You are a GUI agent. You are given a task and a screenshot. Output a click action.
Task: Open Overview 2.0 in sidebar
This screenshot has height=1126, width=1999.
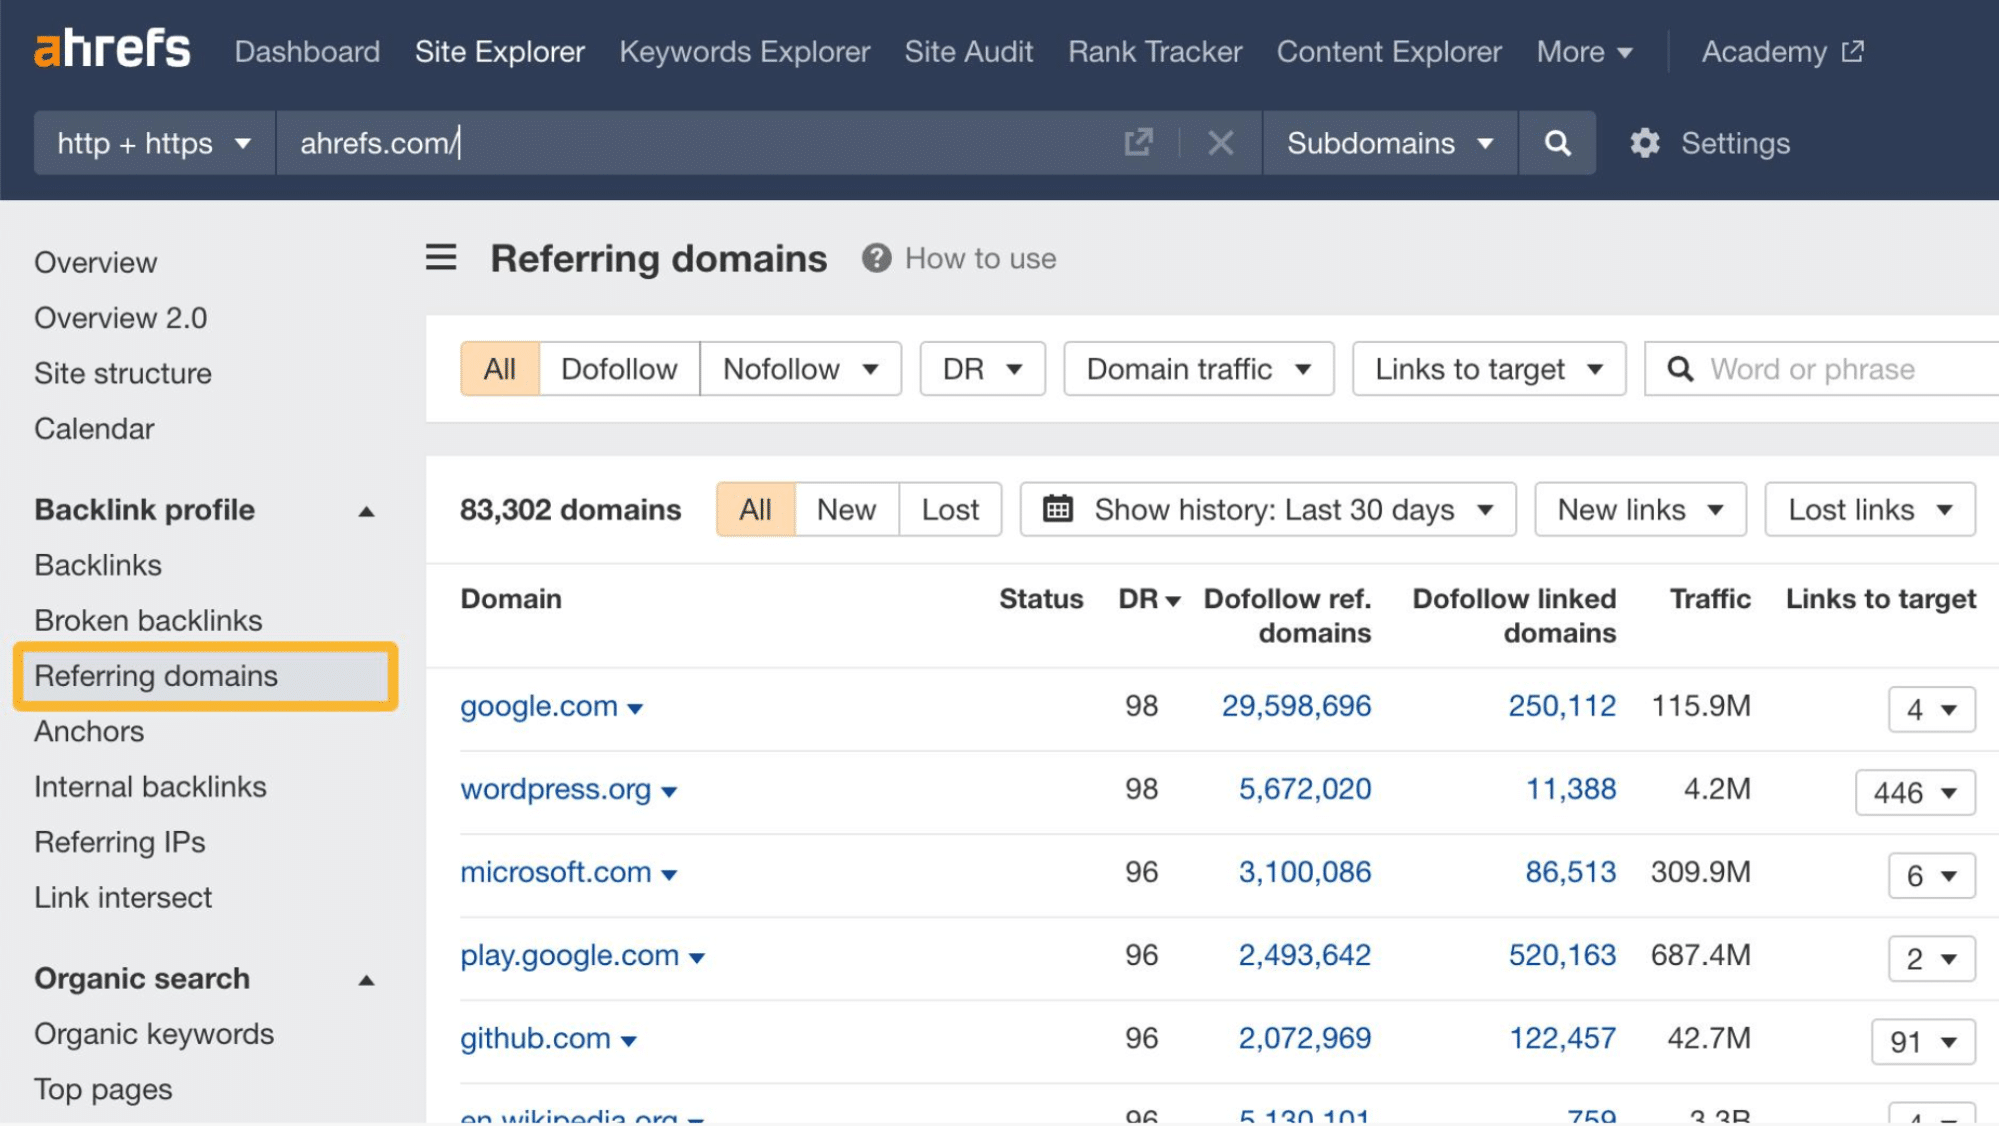click(121, 318)
